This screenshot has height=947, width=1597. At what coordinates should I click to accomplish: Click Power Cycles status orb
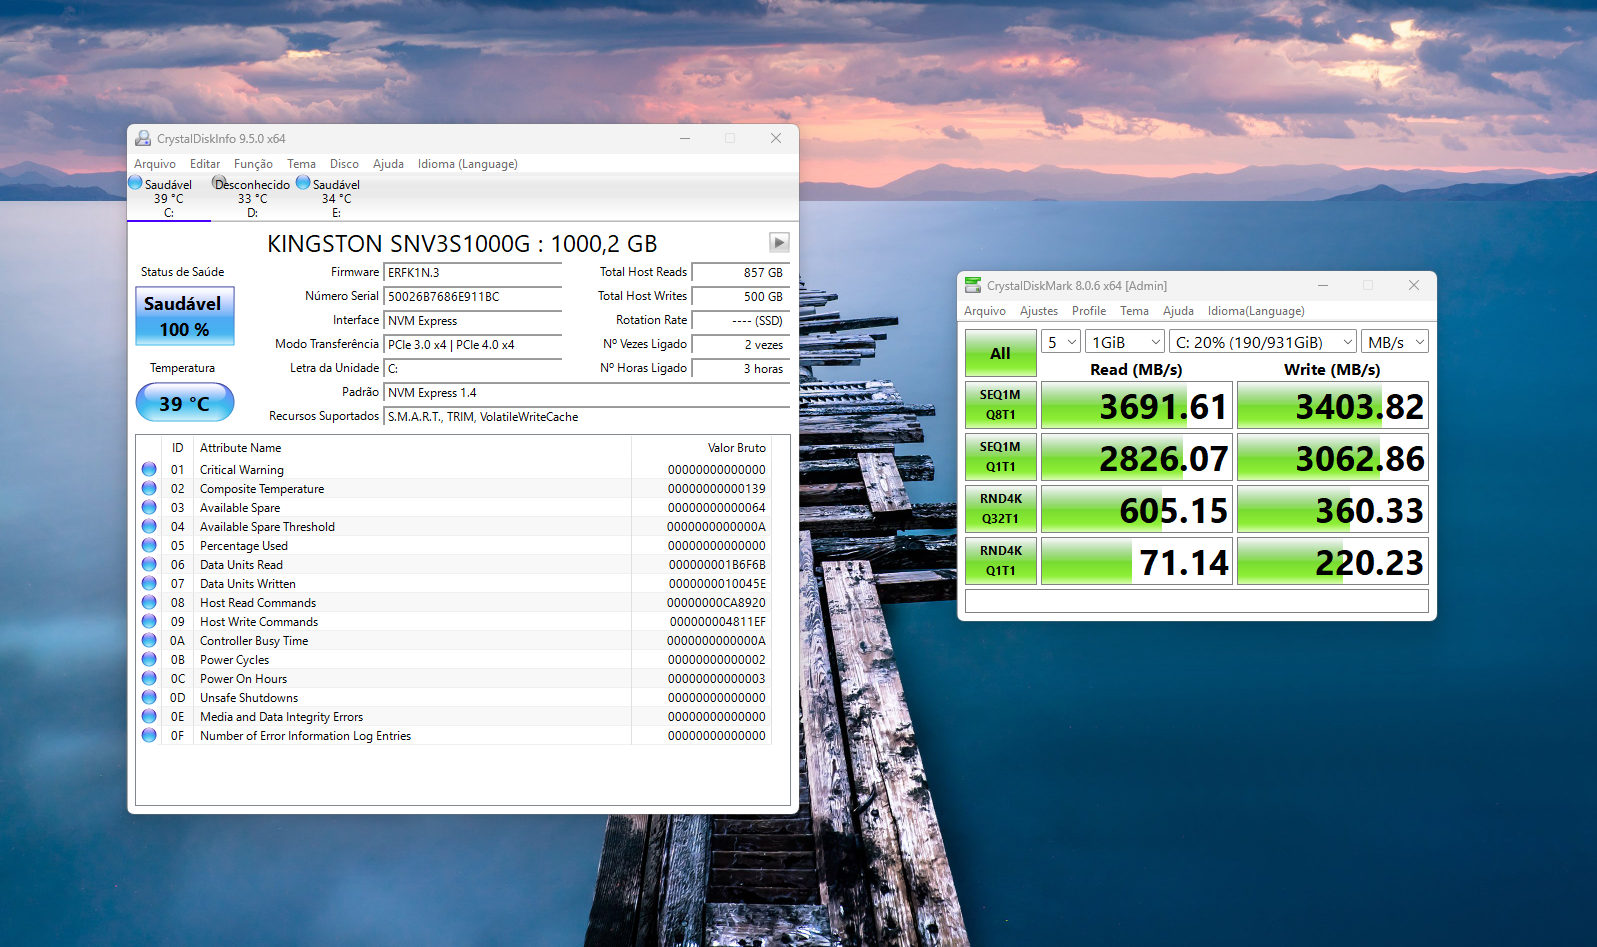(x=149, y=659)
